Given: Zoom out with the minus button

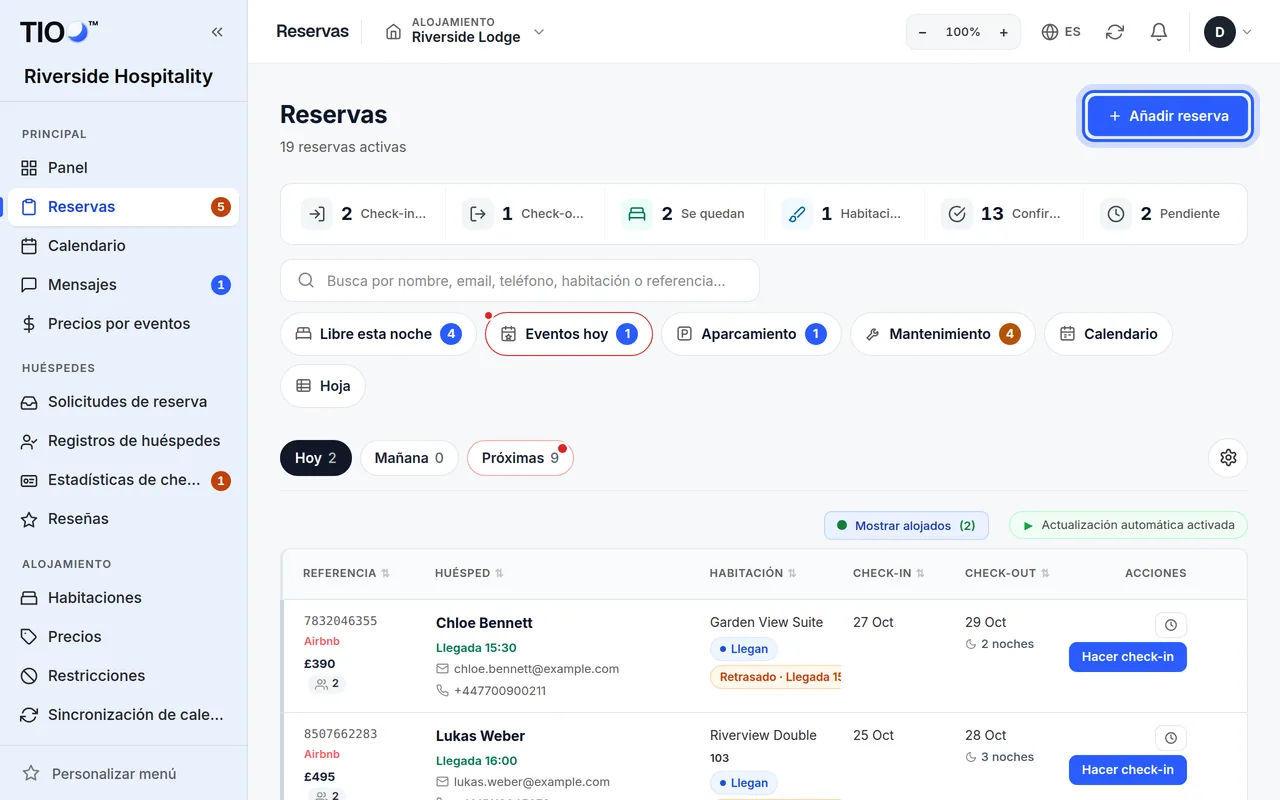Looking at the screenshot, I should (922, 32).
